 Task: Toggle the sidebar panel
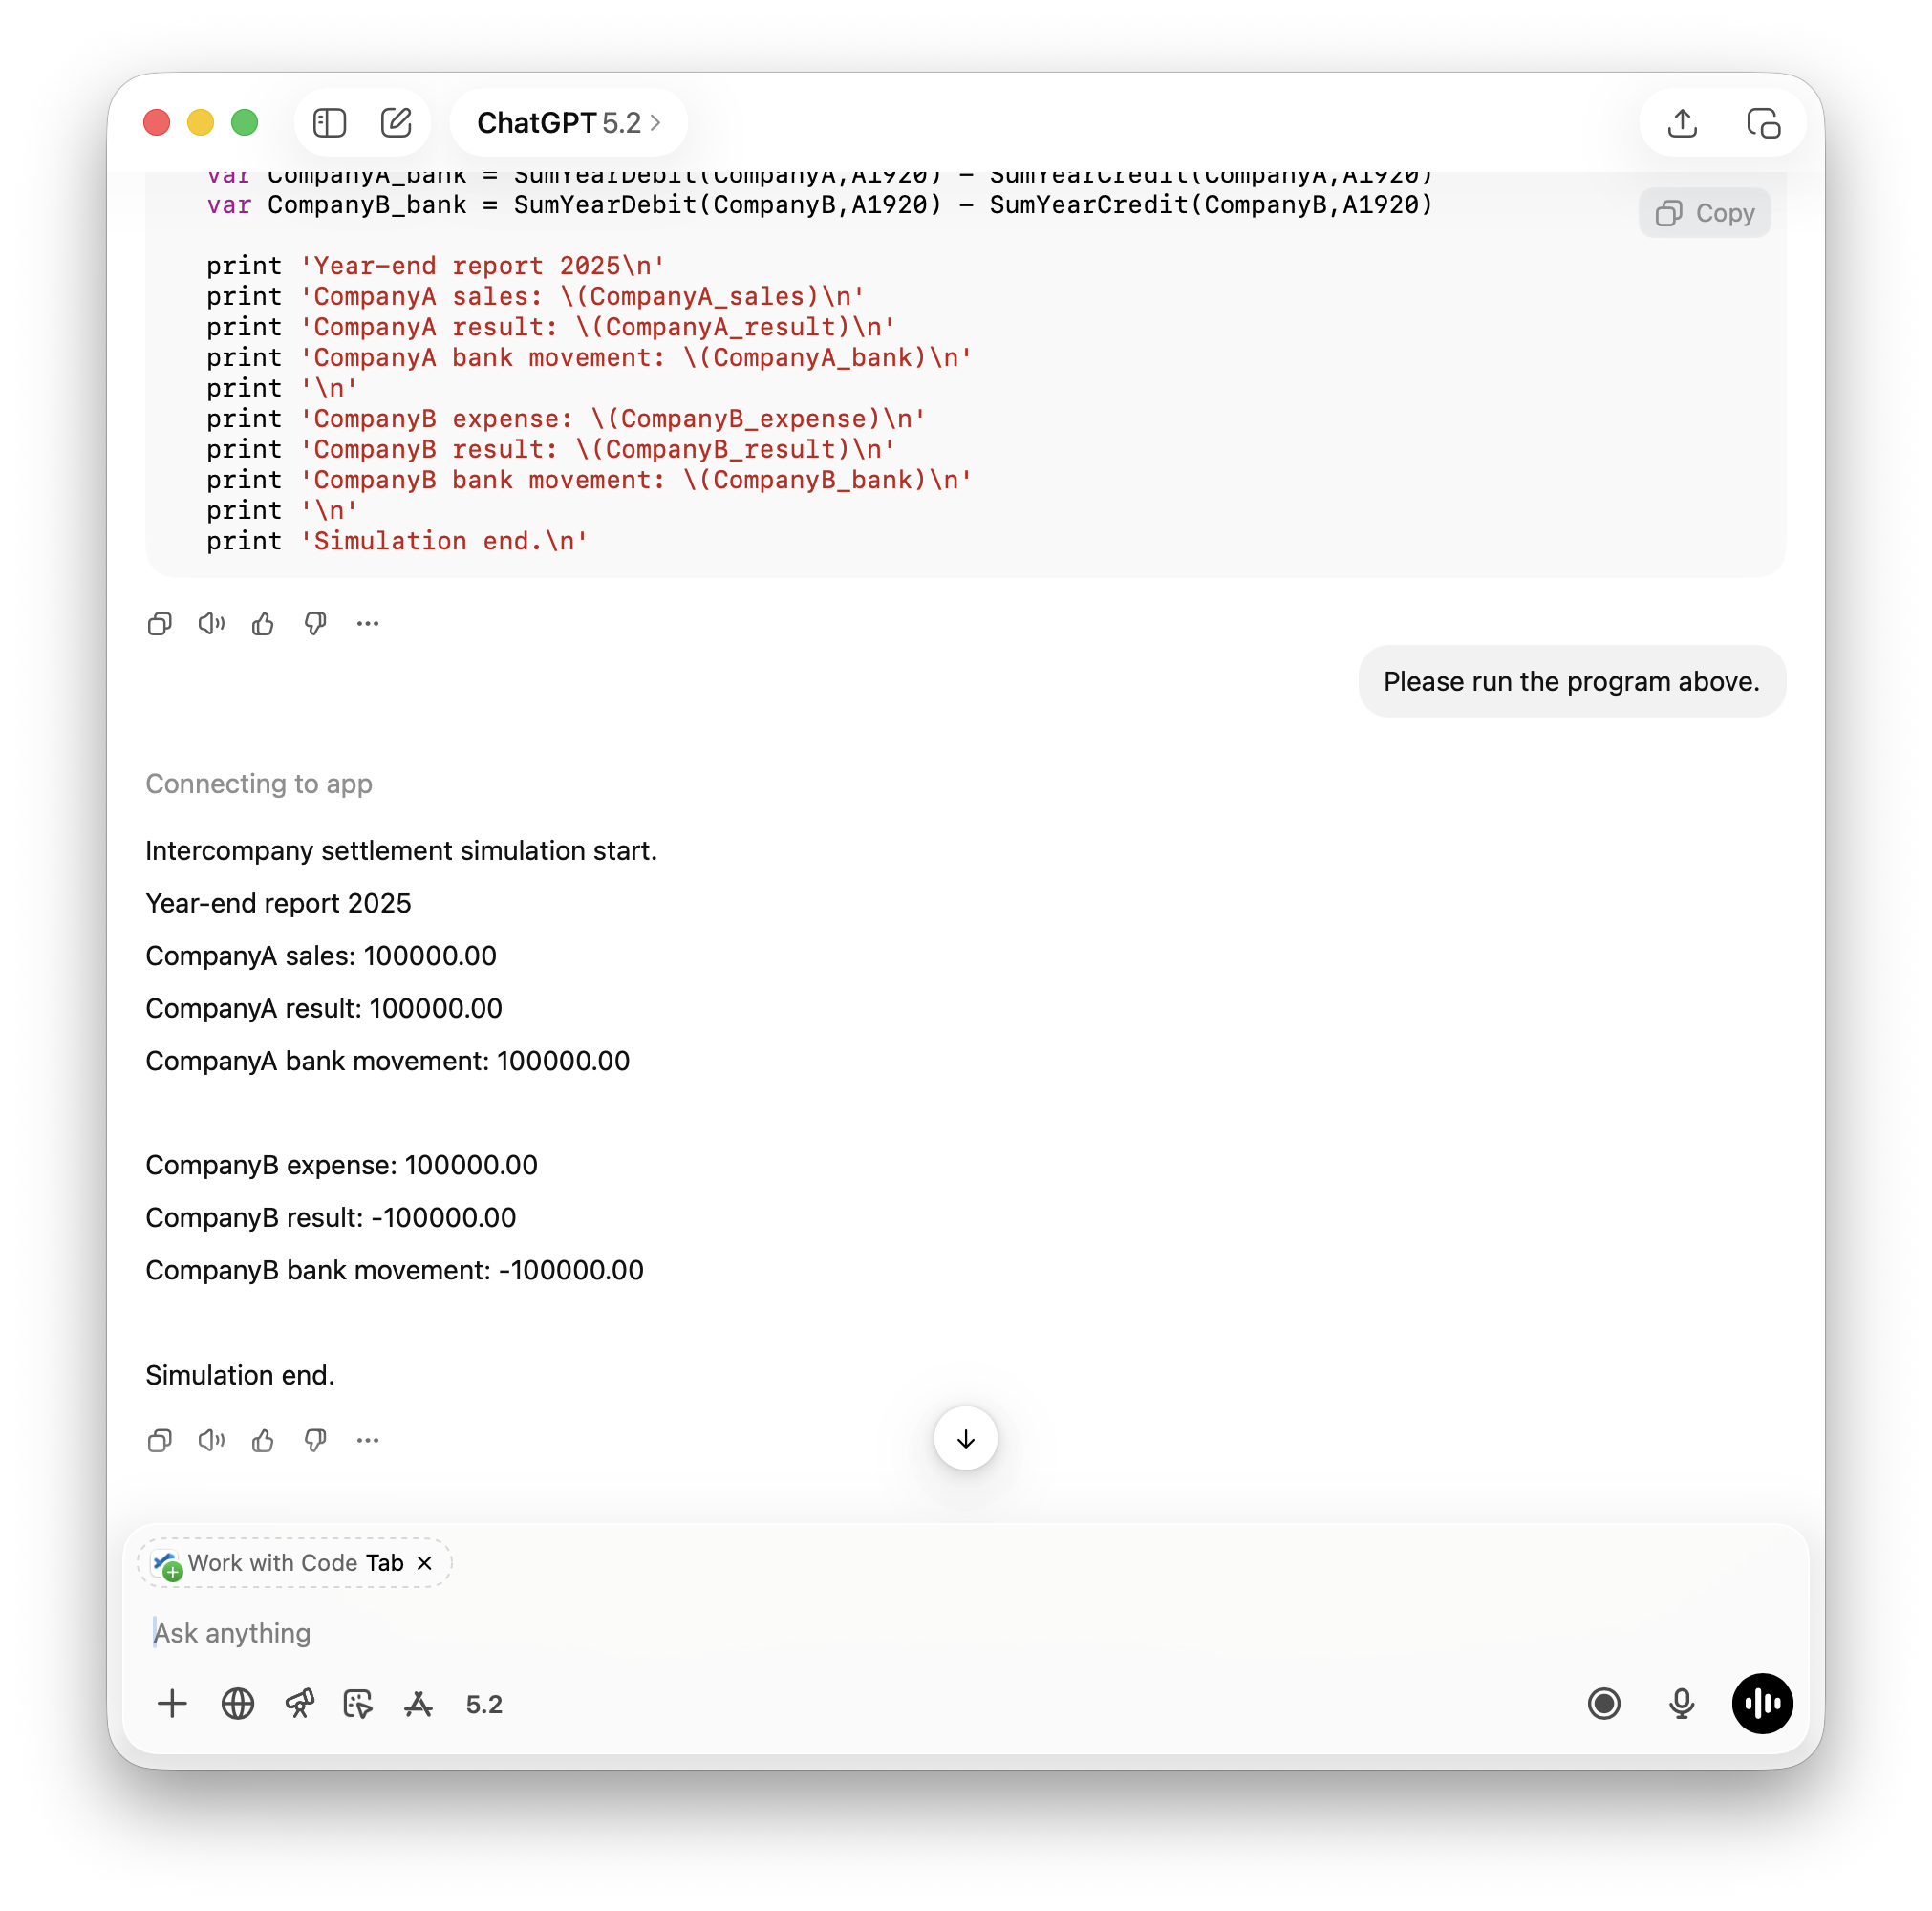coord(329,122)
